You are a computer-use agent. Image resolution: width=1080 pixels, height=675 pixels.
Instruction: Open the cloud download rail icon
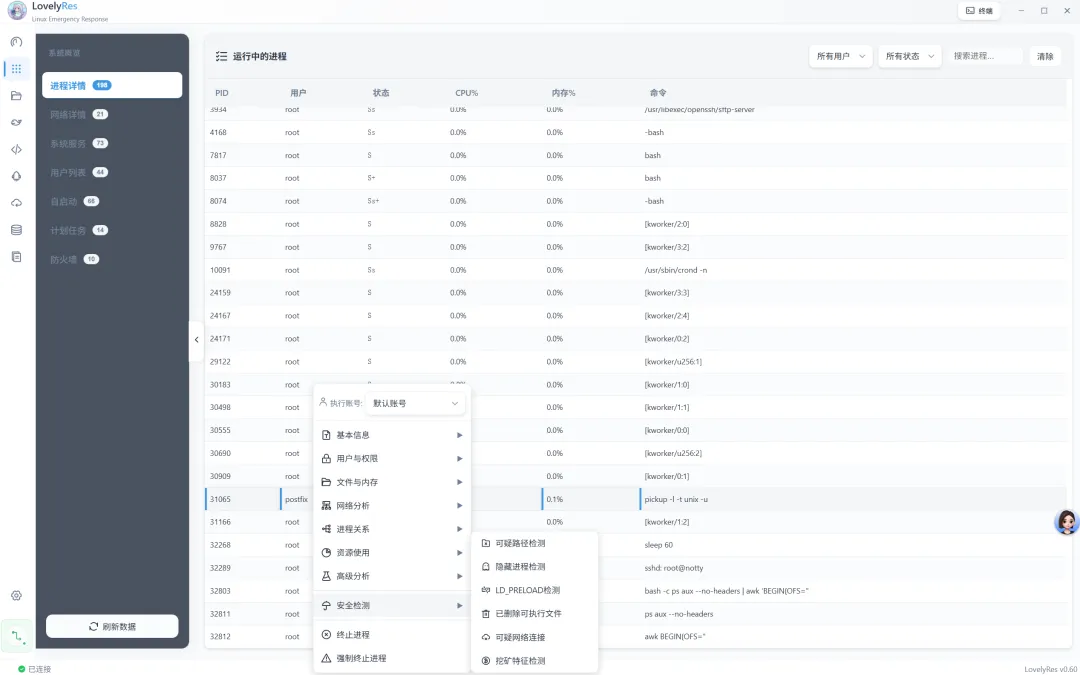coord(16,203)
